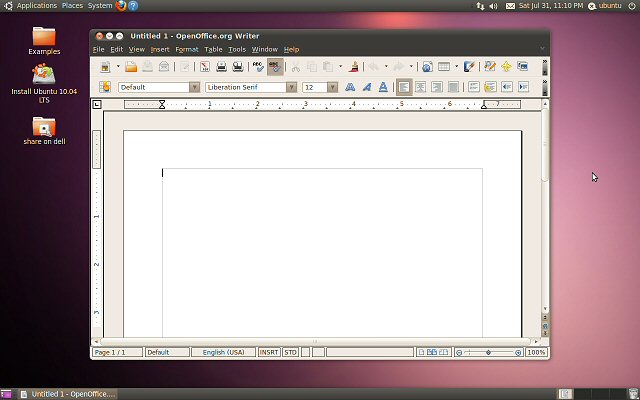The height and width of the screenshot is (400, 640).
Task: Expand the font size 12 dropdown
Action: pos(333,87)
